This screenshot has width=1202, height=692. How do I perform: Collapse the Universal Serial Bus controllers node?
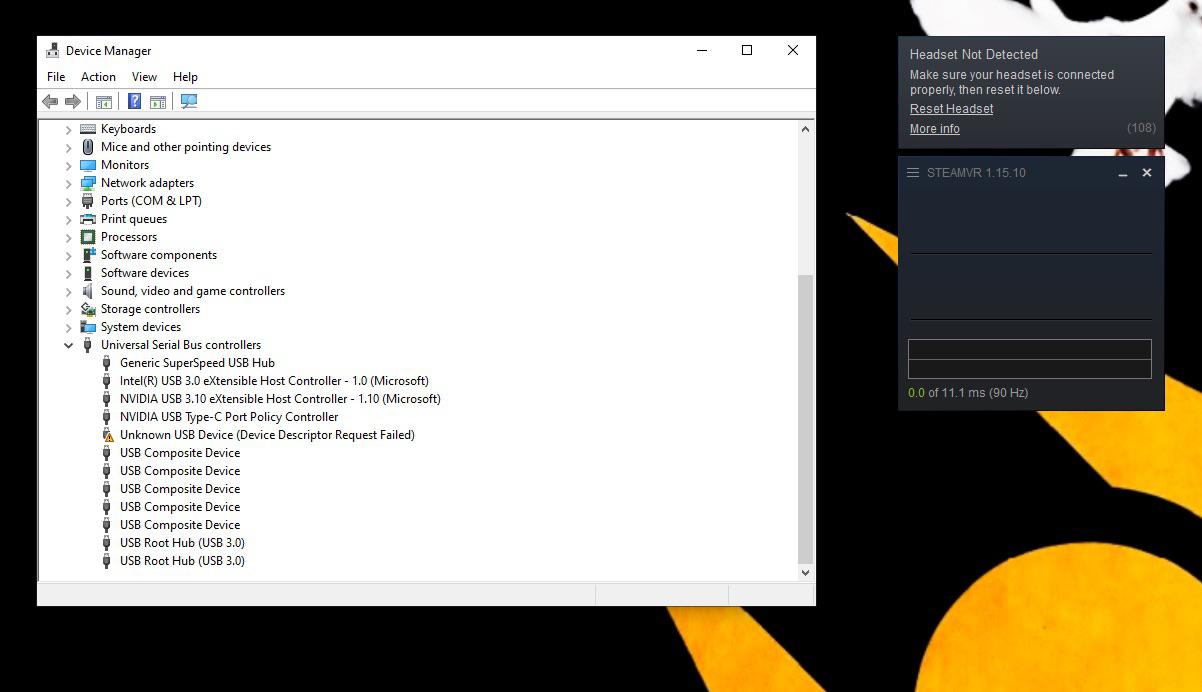68,344
